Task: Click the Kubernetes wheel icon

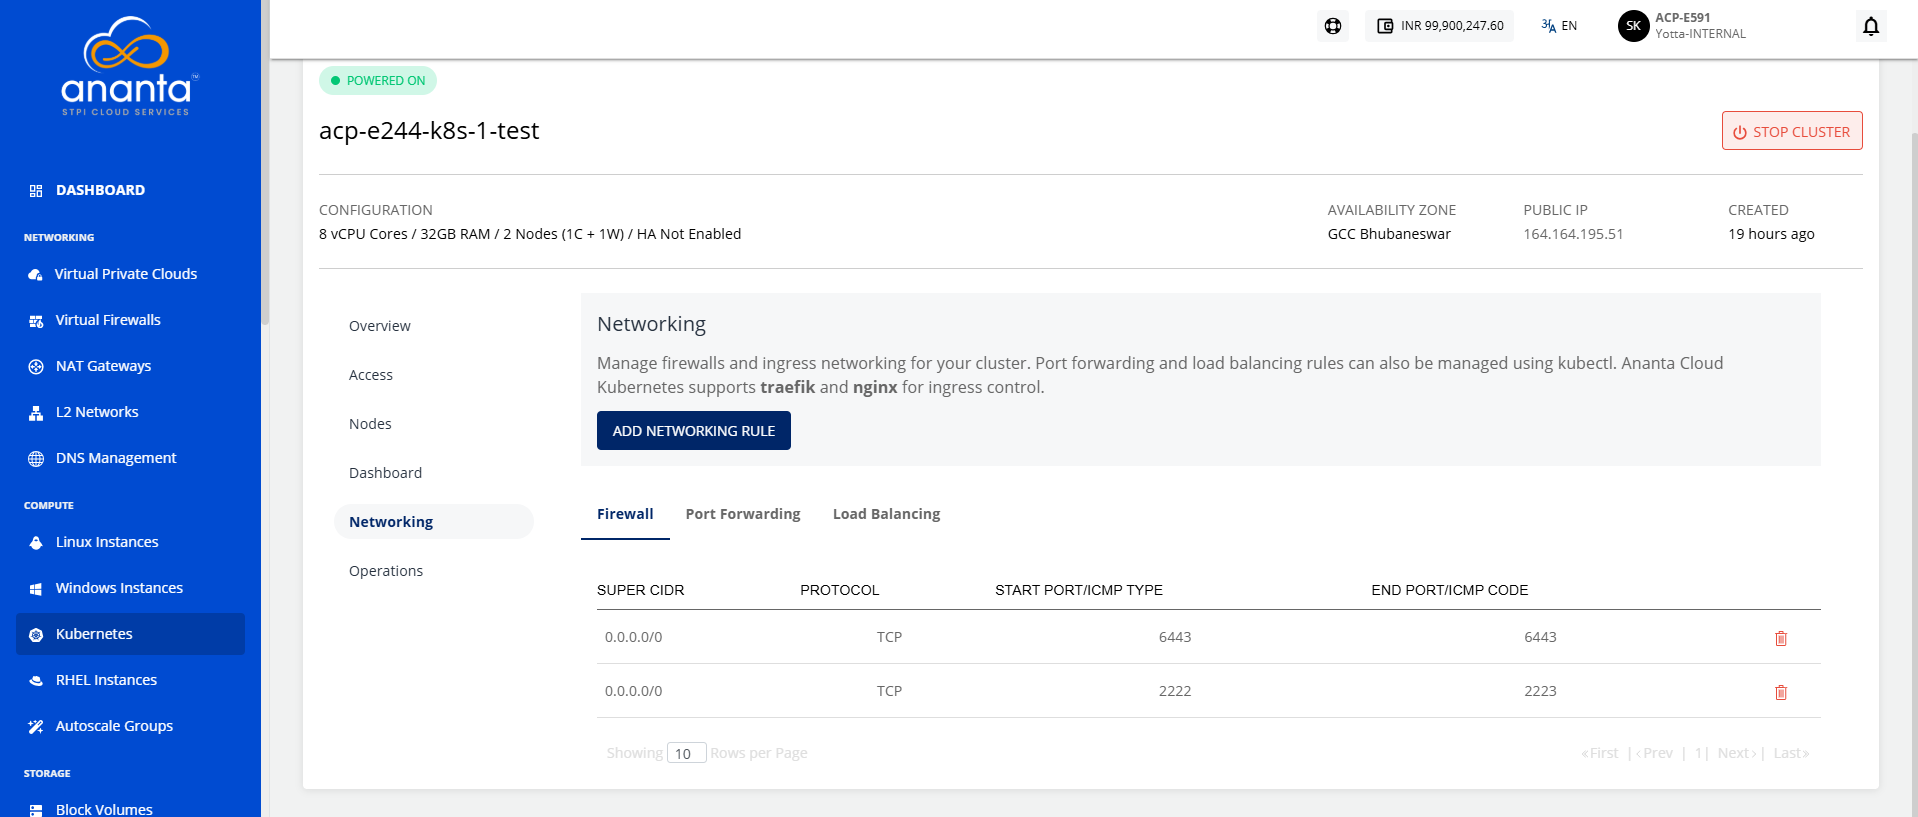Action: pyautogui.click(x=36, y=635)
